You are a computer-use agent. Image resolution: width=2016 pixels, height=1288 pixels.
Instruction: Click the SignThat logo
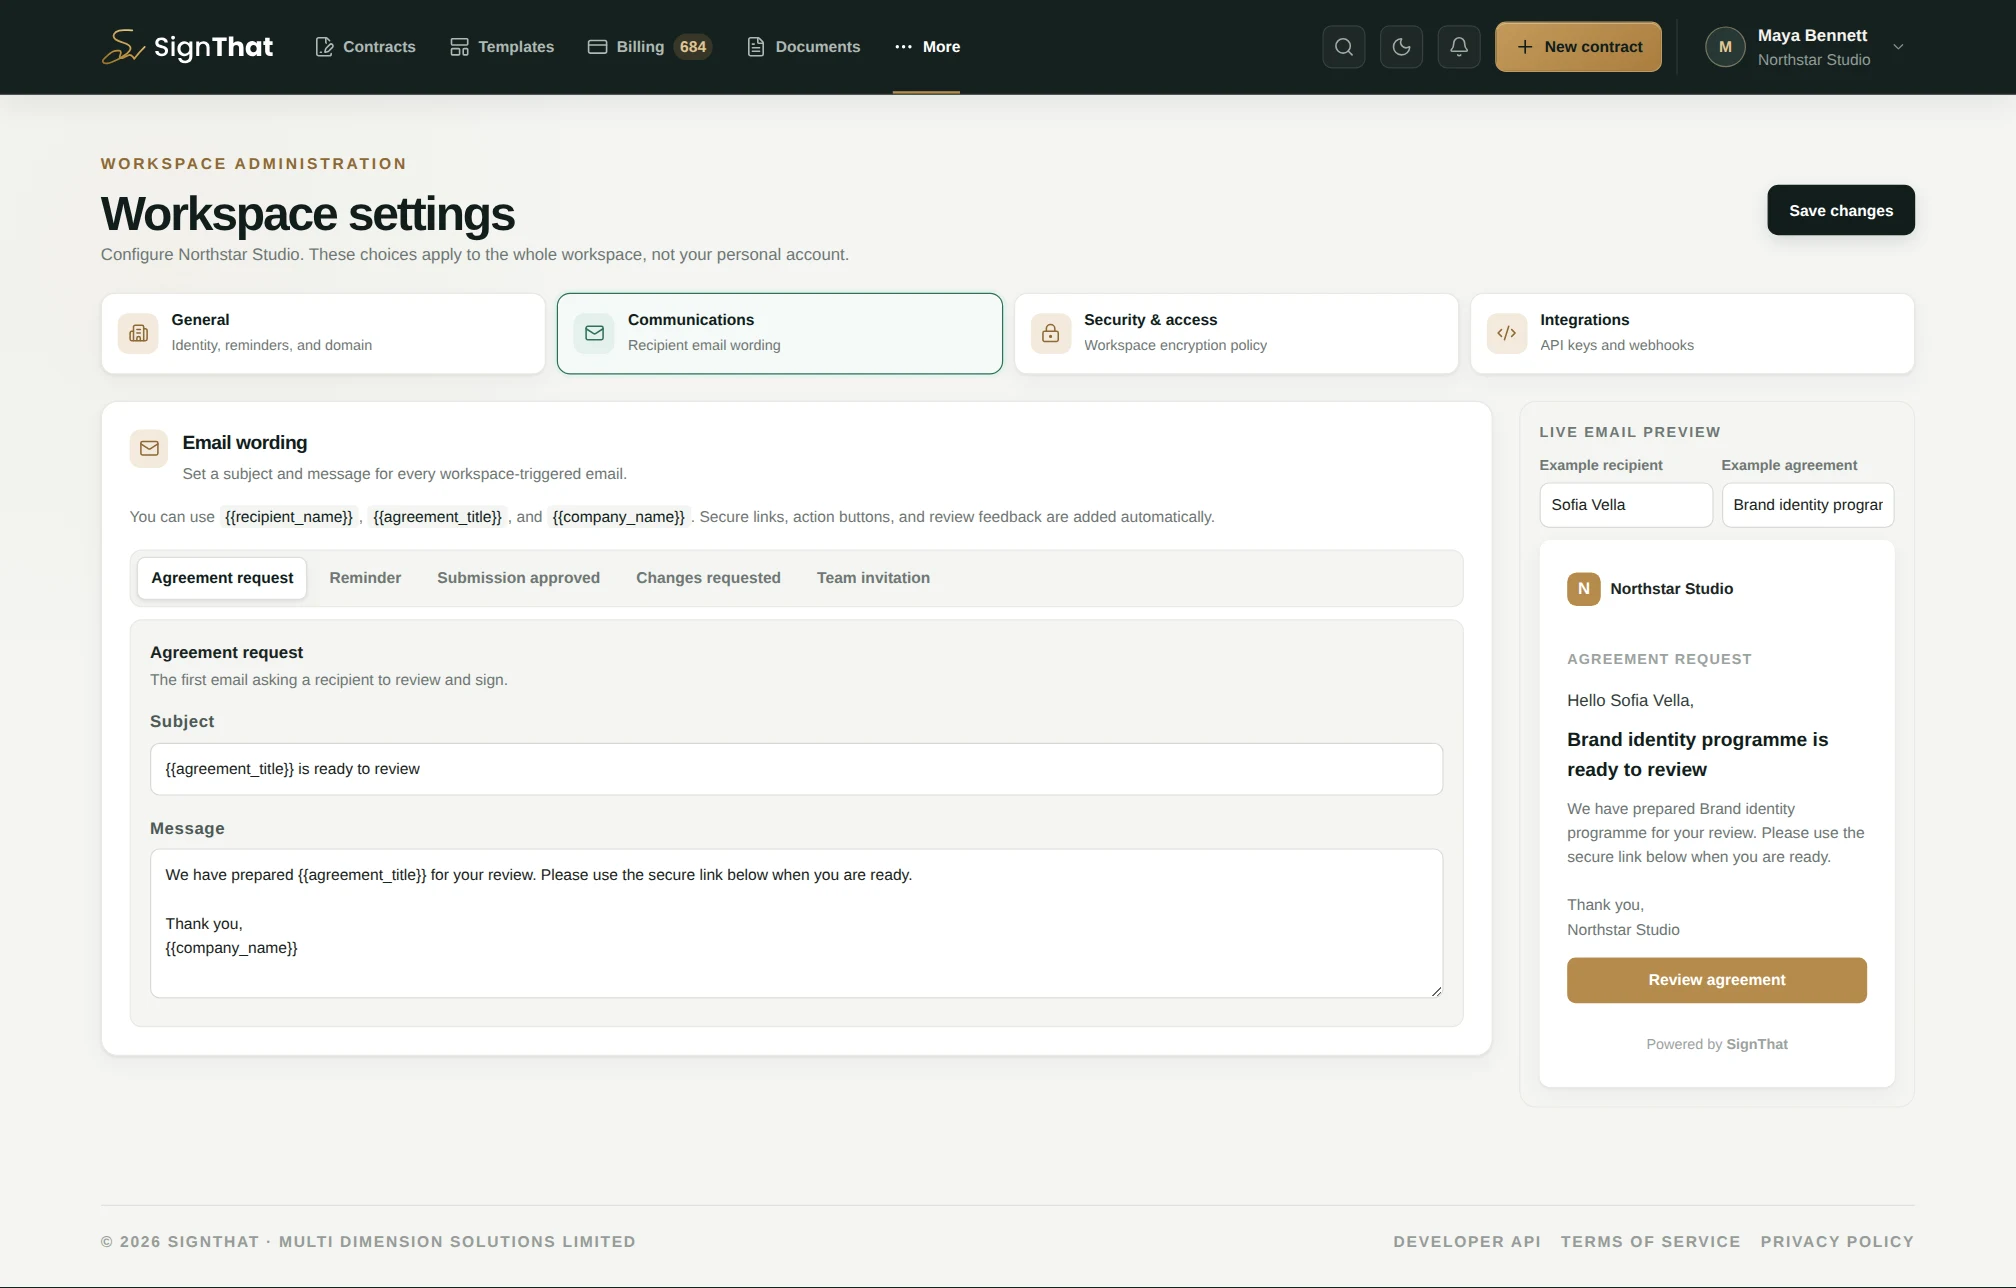tap(187, 47)
